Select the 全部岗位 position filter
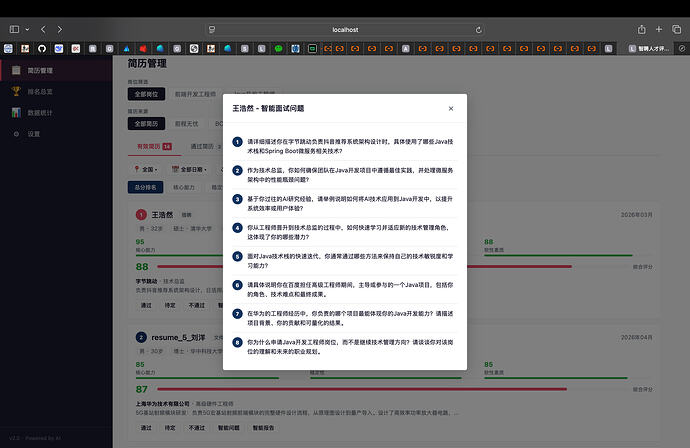Screen dimensions: 690x448 click(x=147, y=94)
